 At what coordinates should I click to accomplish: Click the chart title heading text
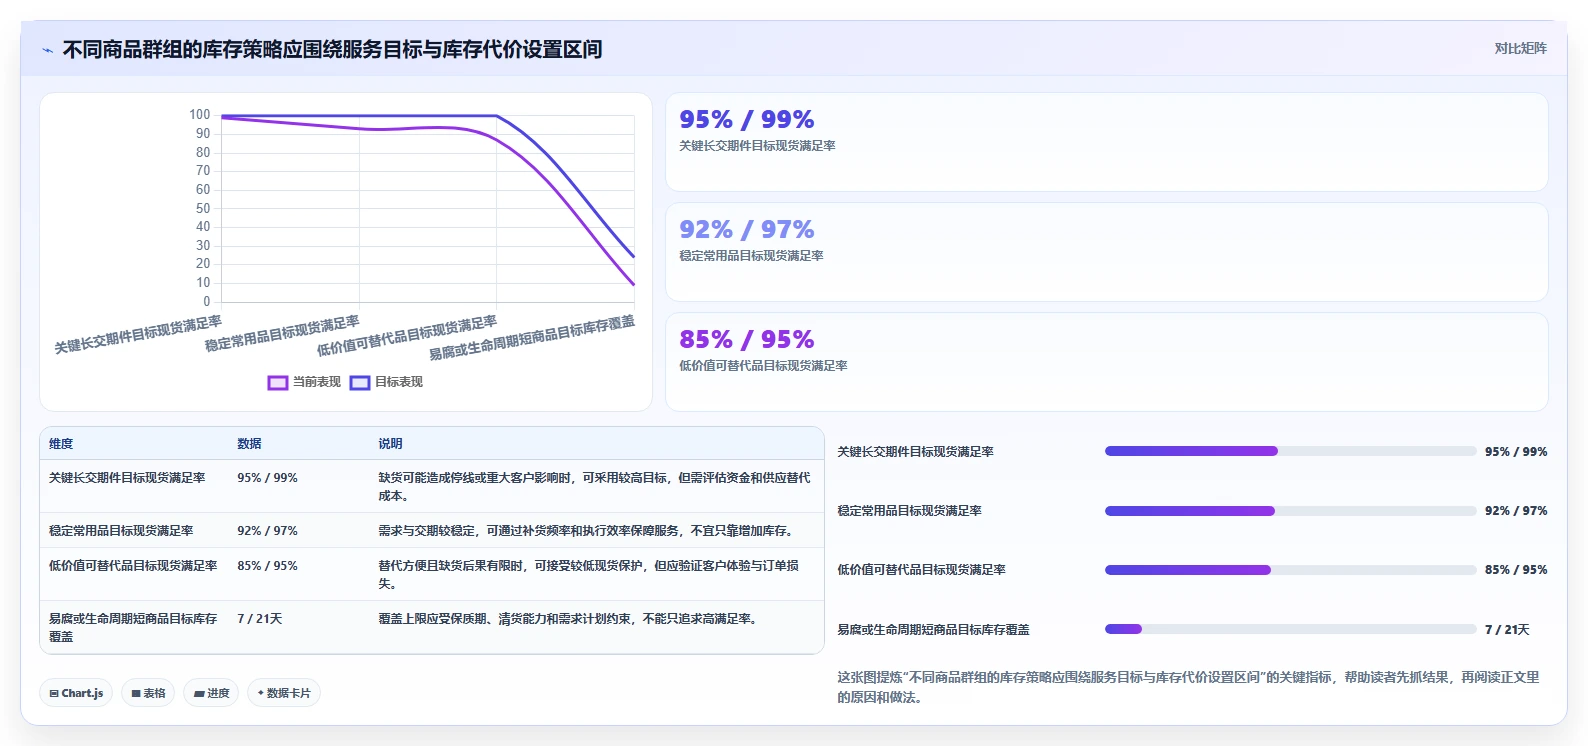[332, 49]
